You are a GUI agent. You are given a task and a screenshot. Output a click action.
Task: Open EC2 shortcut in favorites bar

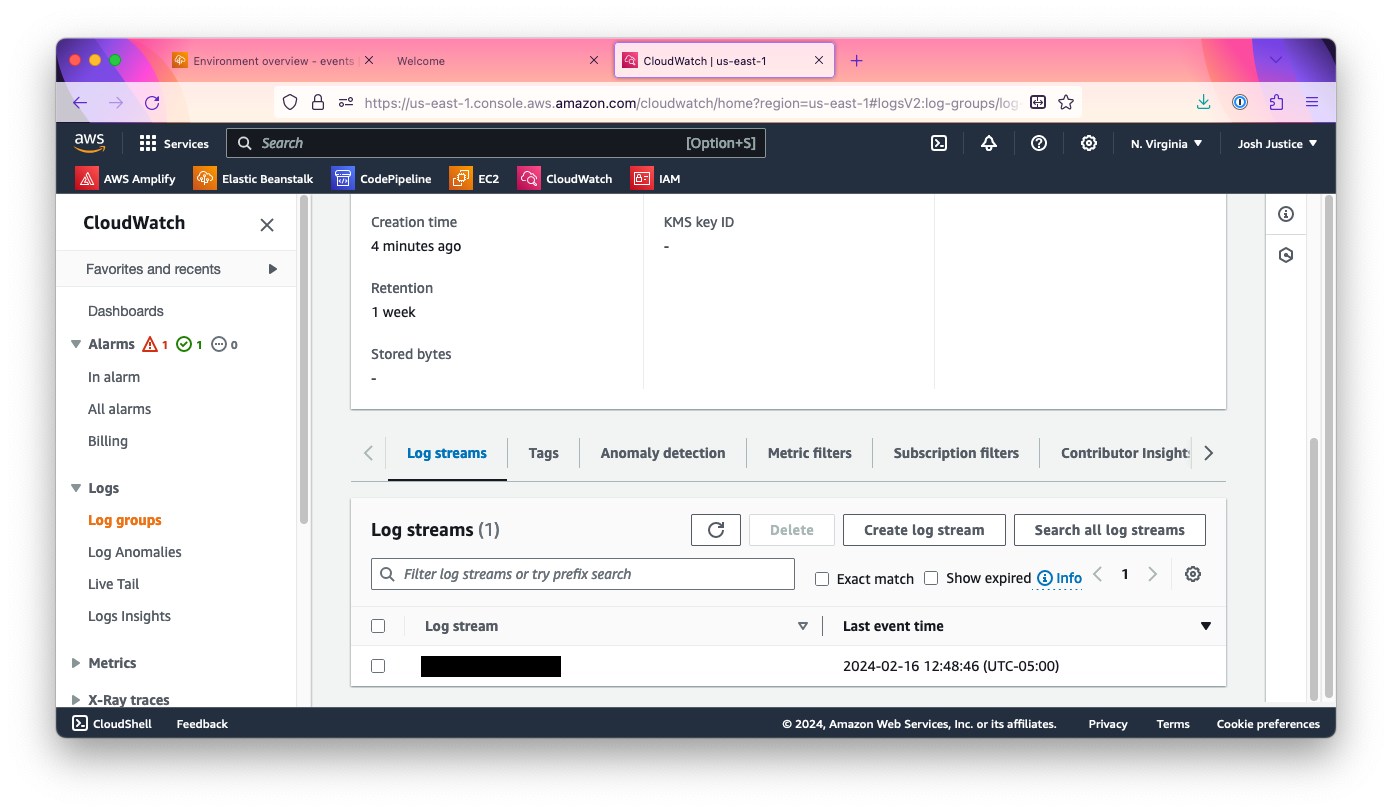(475, 178)
